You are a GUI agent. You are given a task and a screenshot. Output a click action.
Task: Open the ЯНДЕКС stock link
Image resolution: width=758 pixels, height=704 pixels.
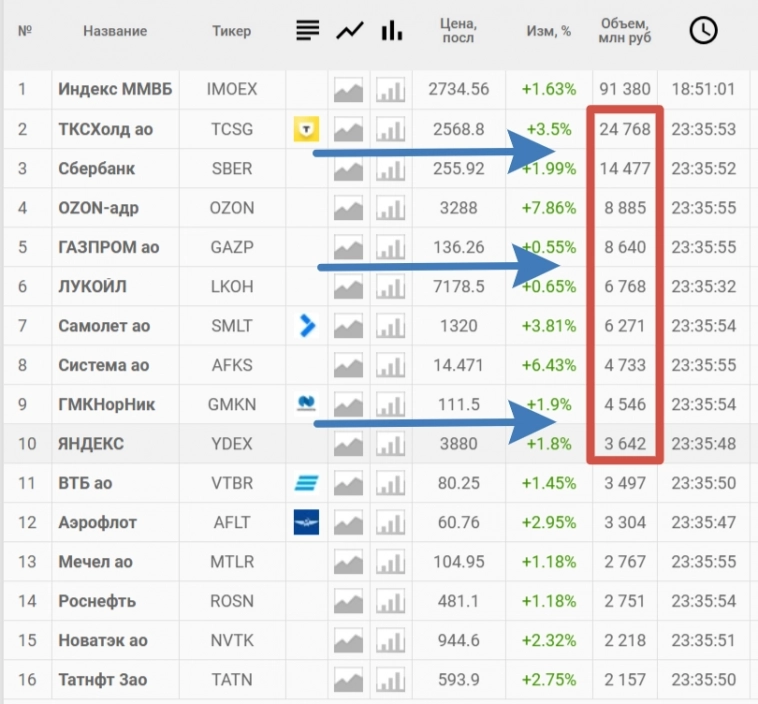point(91,444)
